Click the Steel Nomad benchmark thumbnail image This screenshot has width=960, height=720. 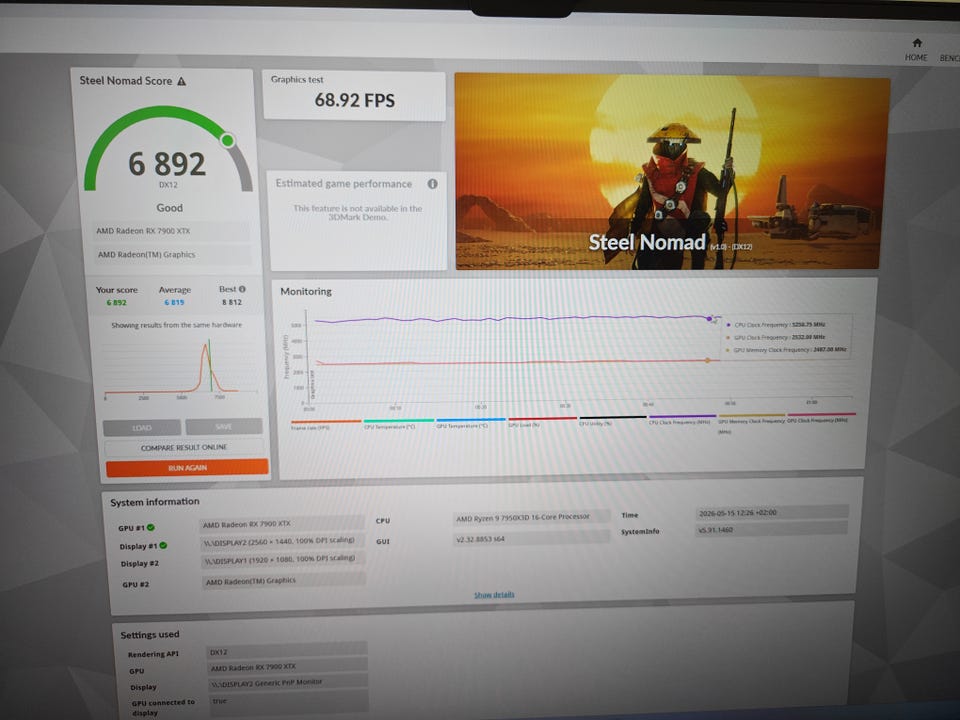click(672, 171)
